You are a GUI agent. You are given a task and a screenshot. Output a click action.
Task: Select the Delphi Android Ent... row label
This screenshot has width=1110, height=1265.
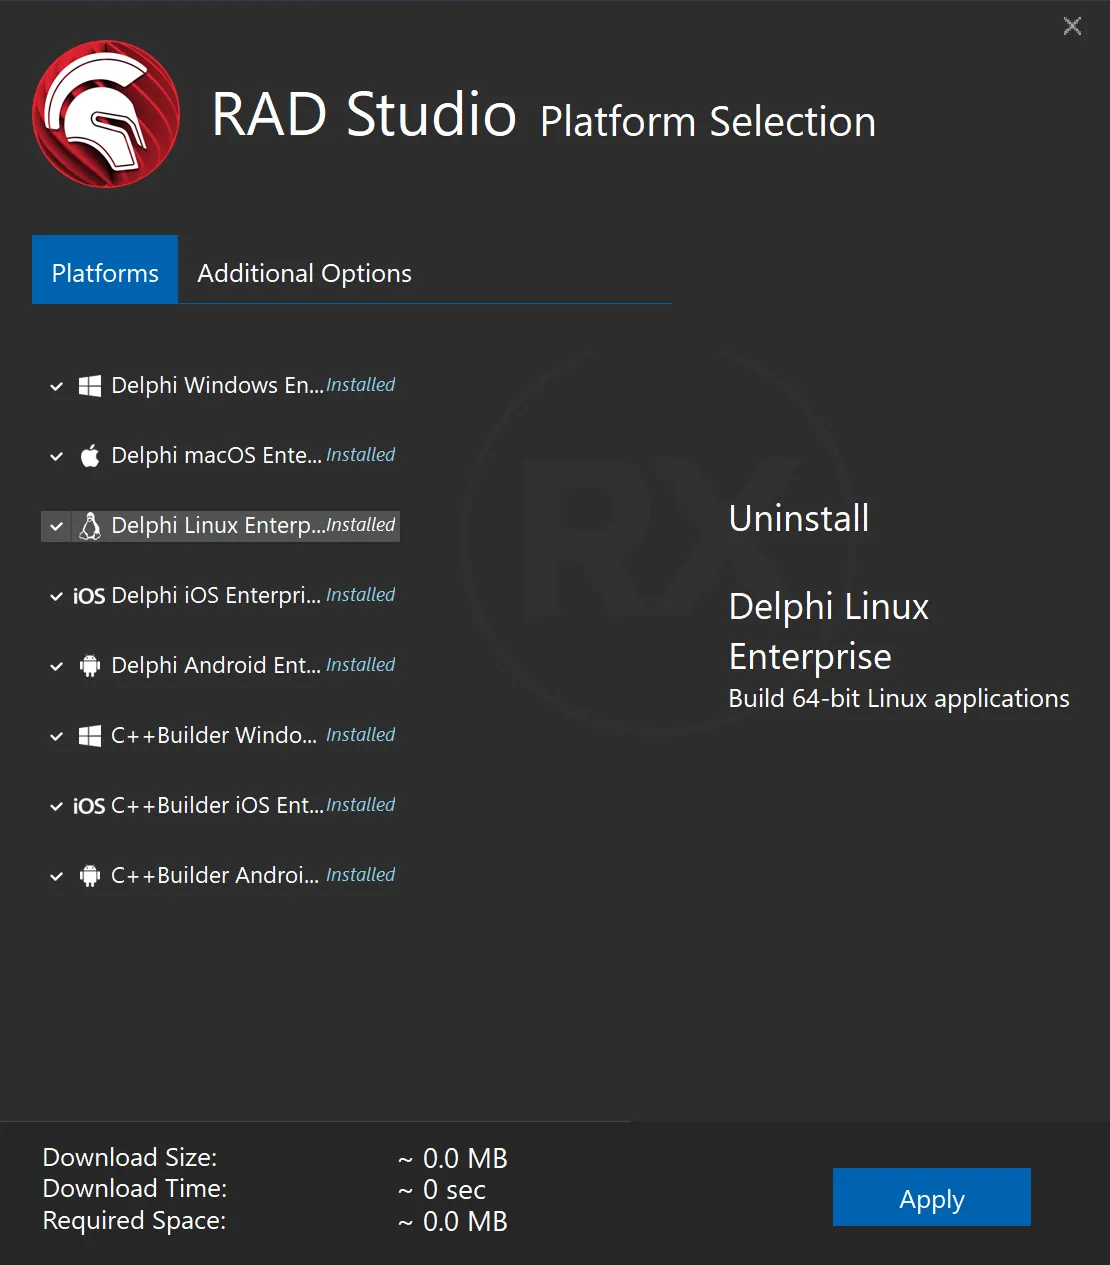[x=216, y=665]
